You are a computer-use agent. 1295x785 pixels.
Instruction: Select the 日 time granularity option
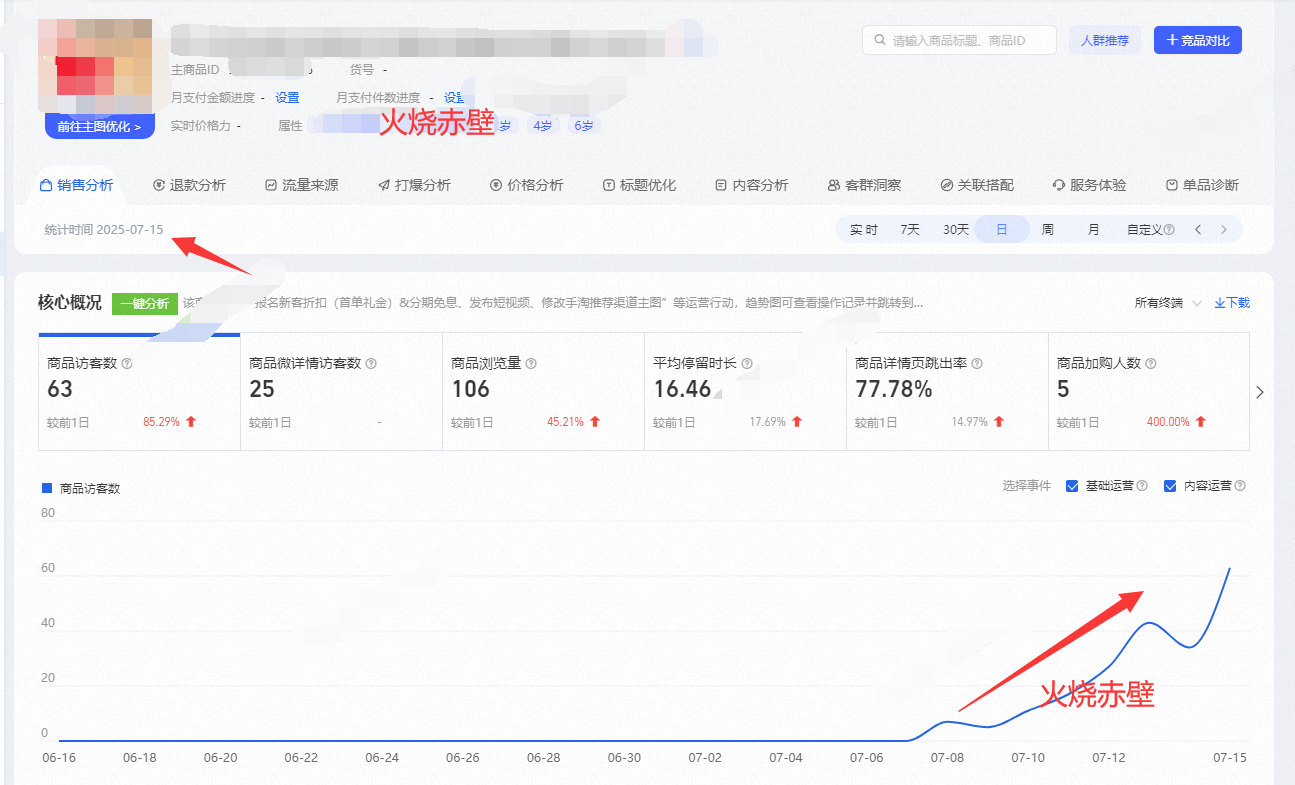click(x=1001, y=230)
